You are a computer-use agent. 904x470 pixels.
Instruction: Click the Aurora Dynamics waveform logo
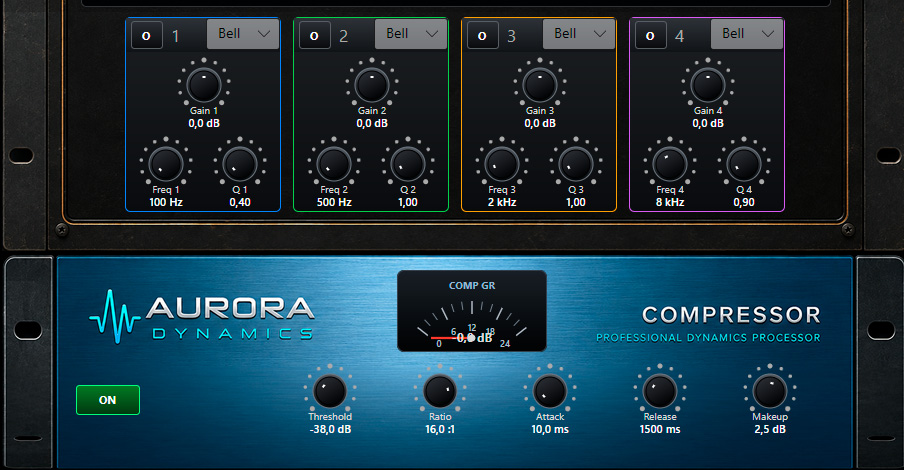(114, 317)
